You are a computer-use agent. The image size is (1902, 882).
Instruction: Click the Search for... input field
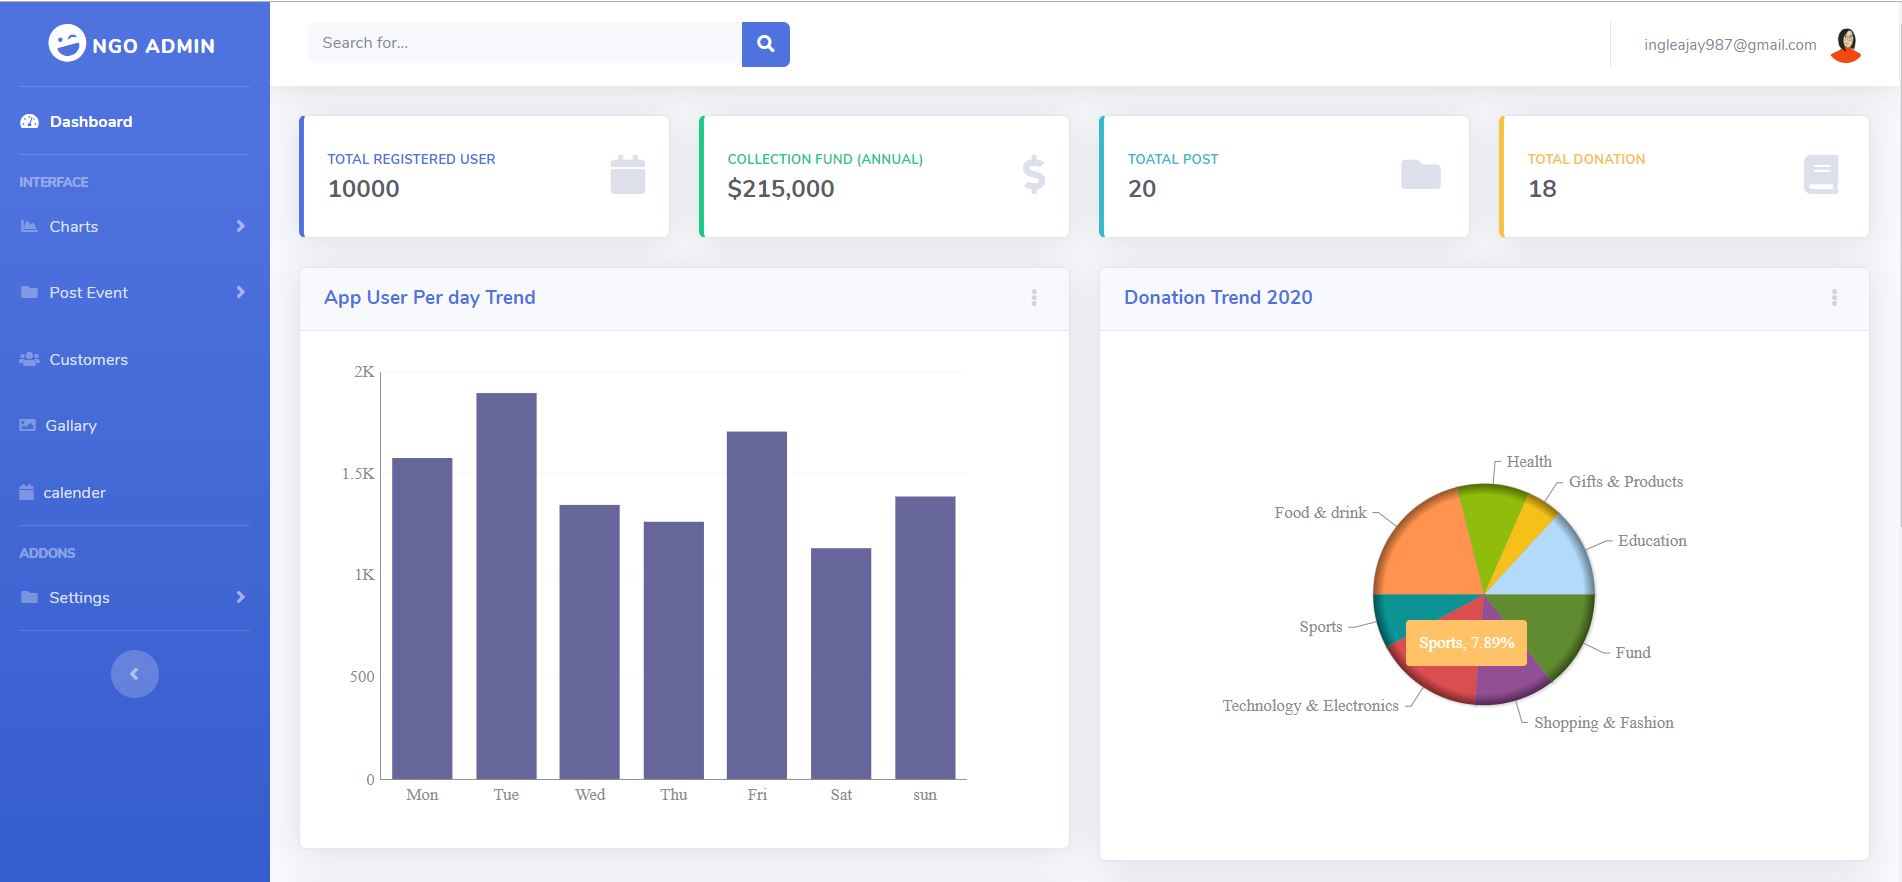(525, 43)
